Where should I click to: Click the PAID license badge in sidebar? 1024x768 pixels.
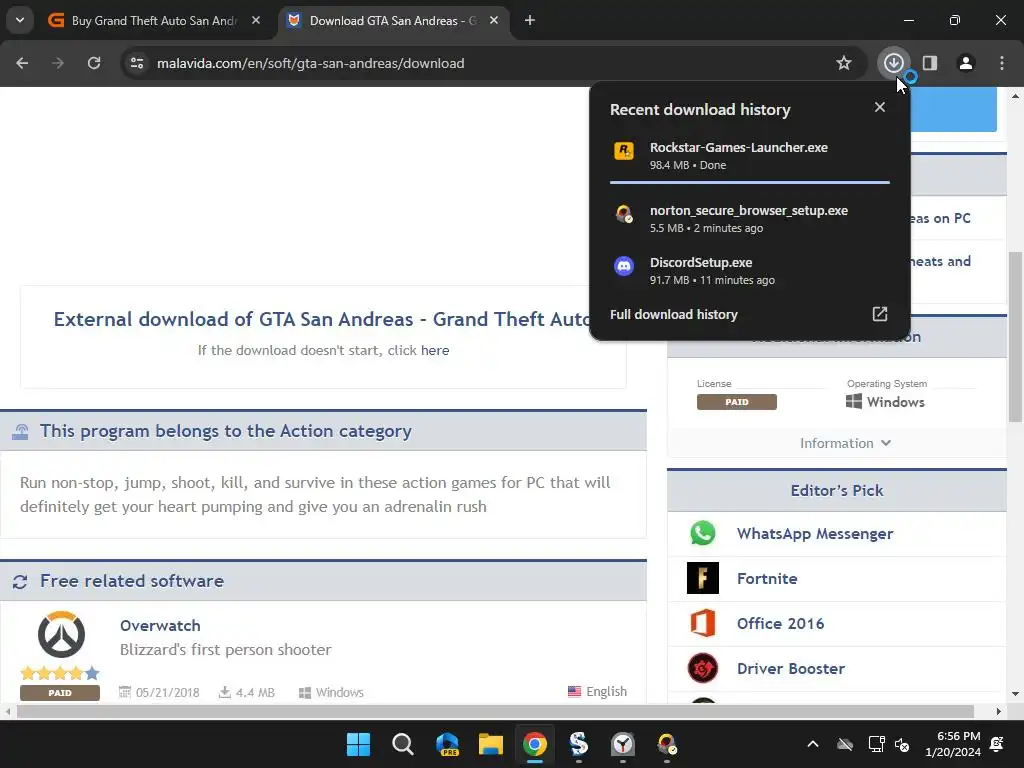tap(737, 402)
